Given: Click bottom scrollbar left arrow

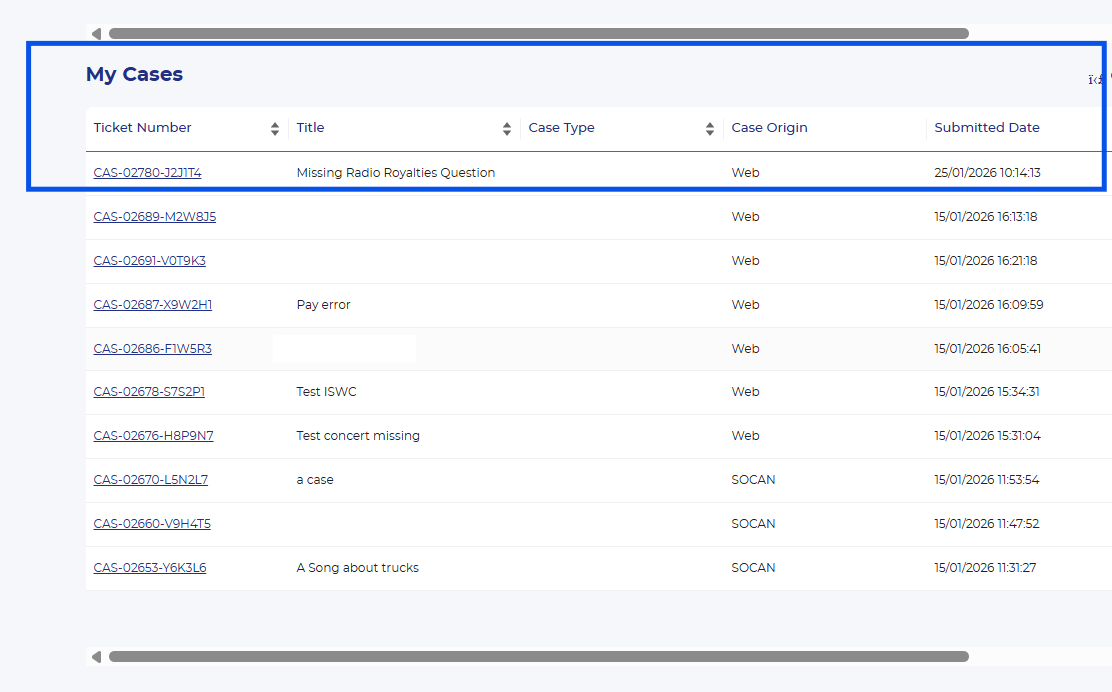Looking at the screenshot, I should point(96,657).
